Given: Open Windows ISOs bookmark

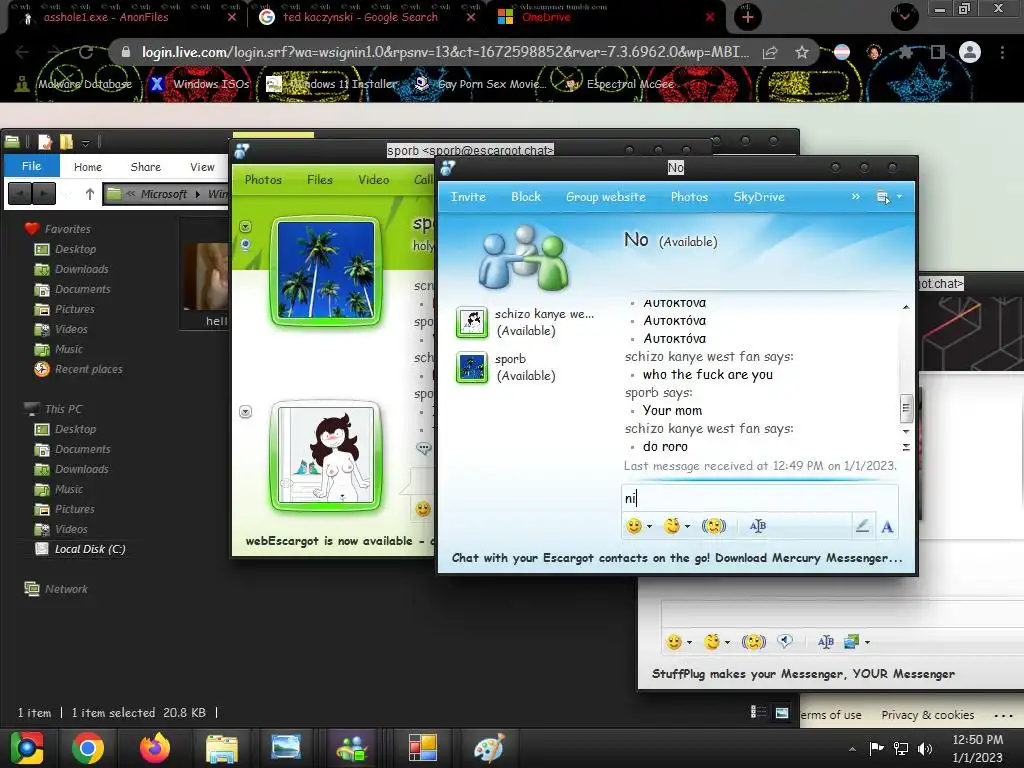Looking at the screenshot, I should pyautogui.click(x=200, y=84).
